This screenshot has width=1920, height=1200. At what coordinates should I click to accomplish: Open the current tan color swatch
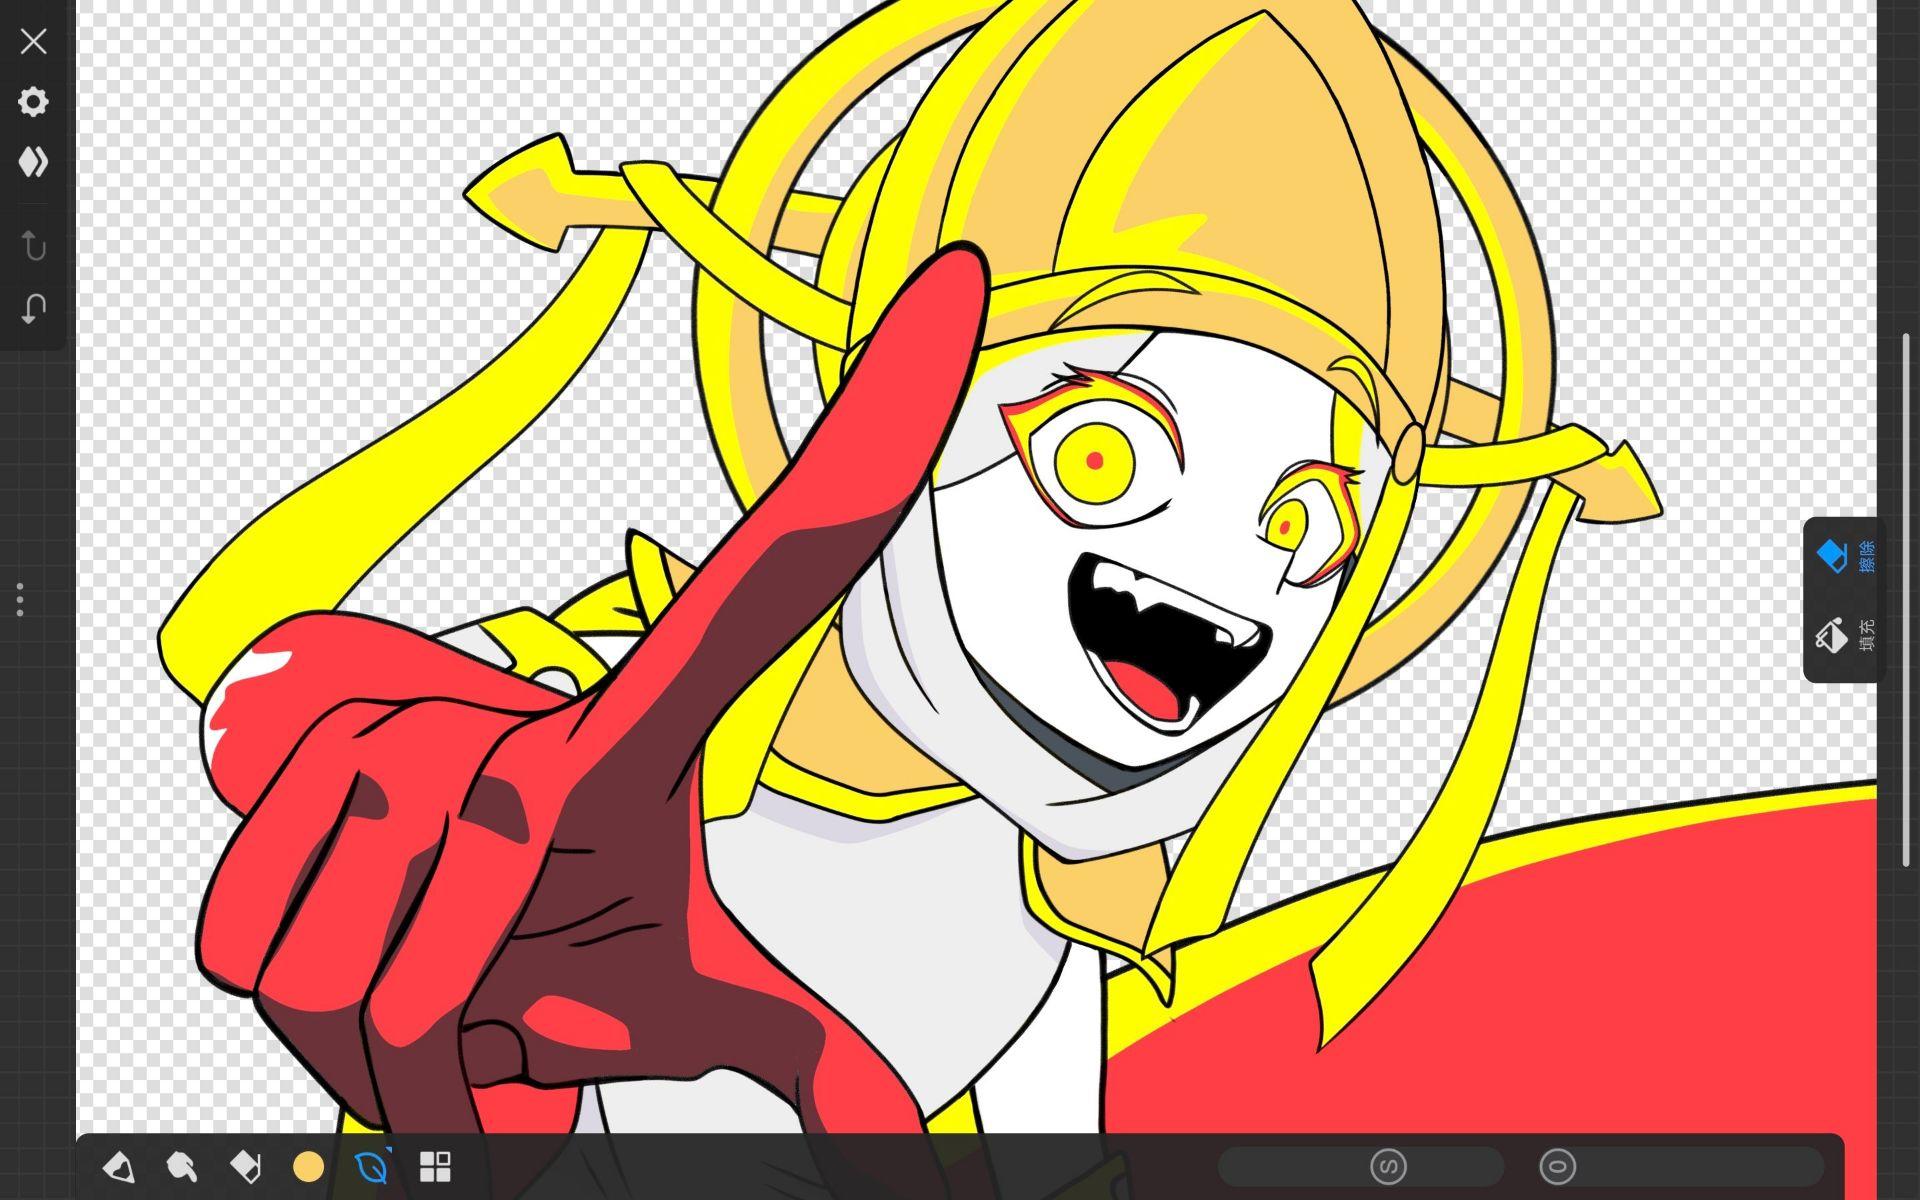[x=308, y=1166]
